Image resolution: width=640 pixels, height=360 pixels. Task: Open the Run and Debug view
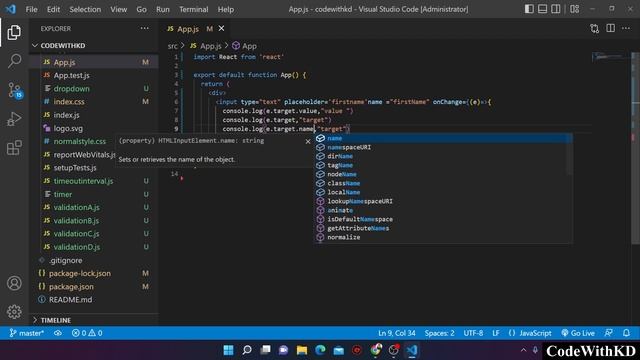pyautogui.click(x=14, y=119)
